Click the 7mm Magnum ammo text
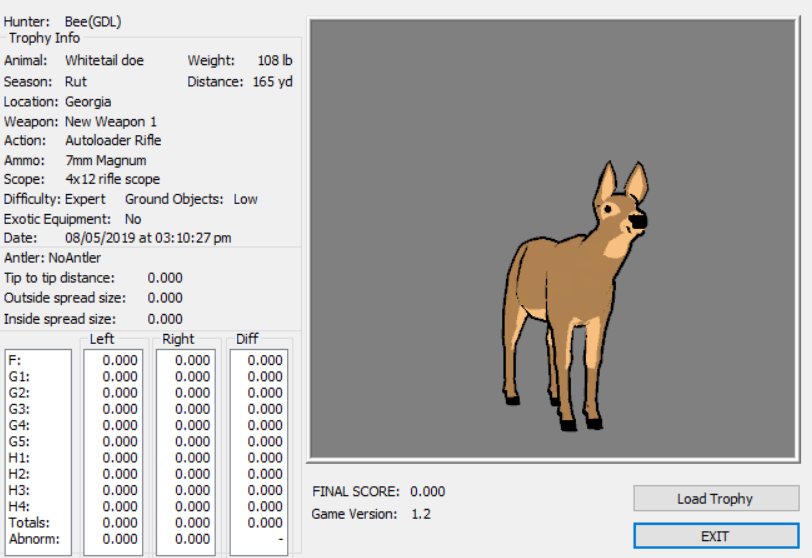The height and width of the screenshot is (558, 812). coord(106,160)
